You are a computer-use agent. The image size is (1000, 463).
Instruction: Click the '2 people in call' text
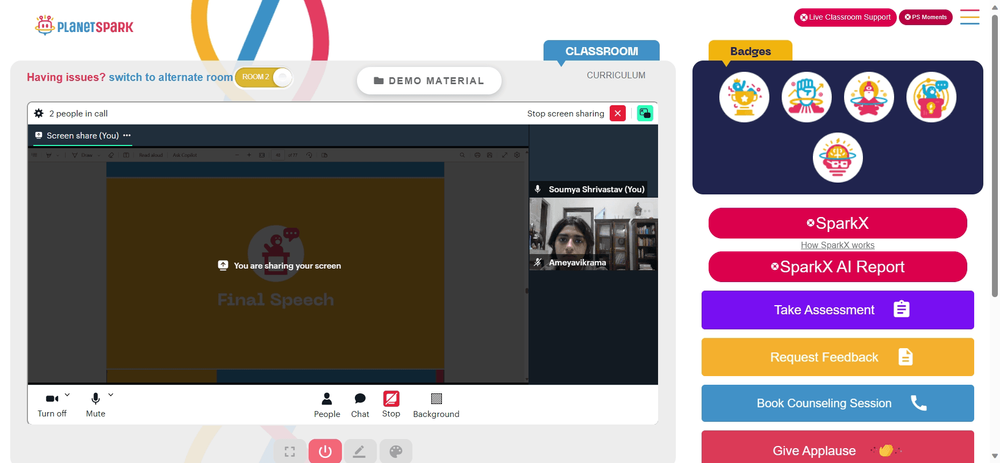[78, 114]
